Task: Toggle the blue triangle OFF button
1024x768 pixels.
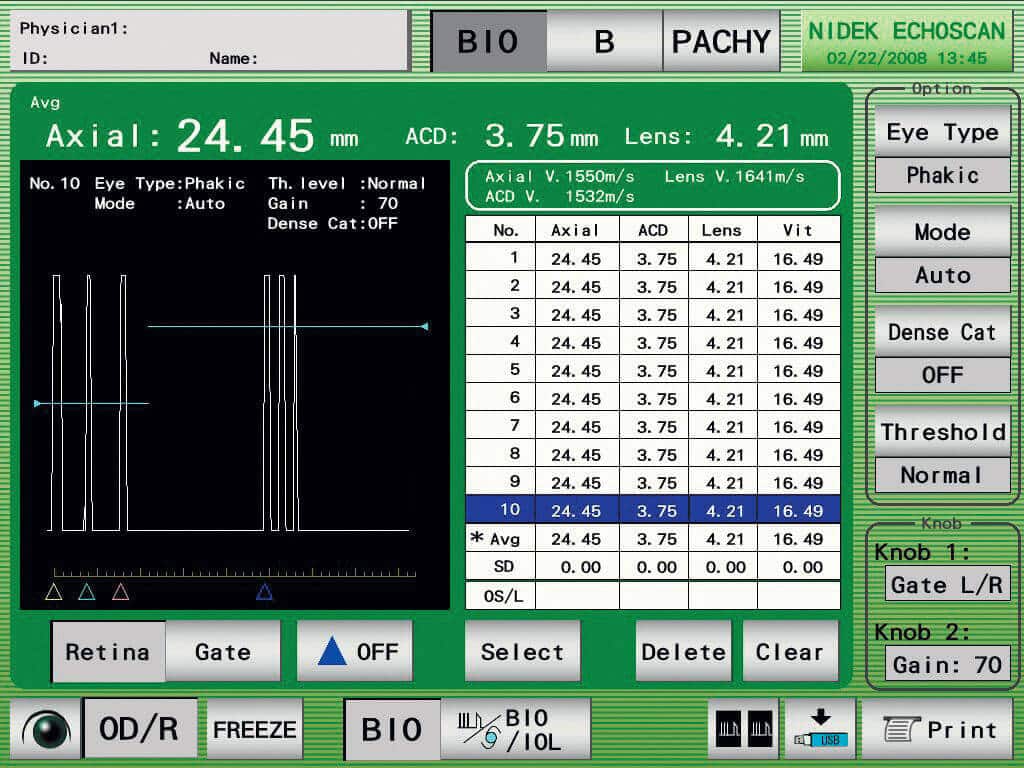Action: tap(355, 652)
